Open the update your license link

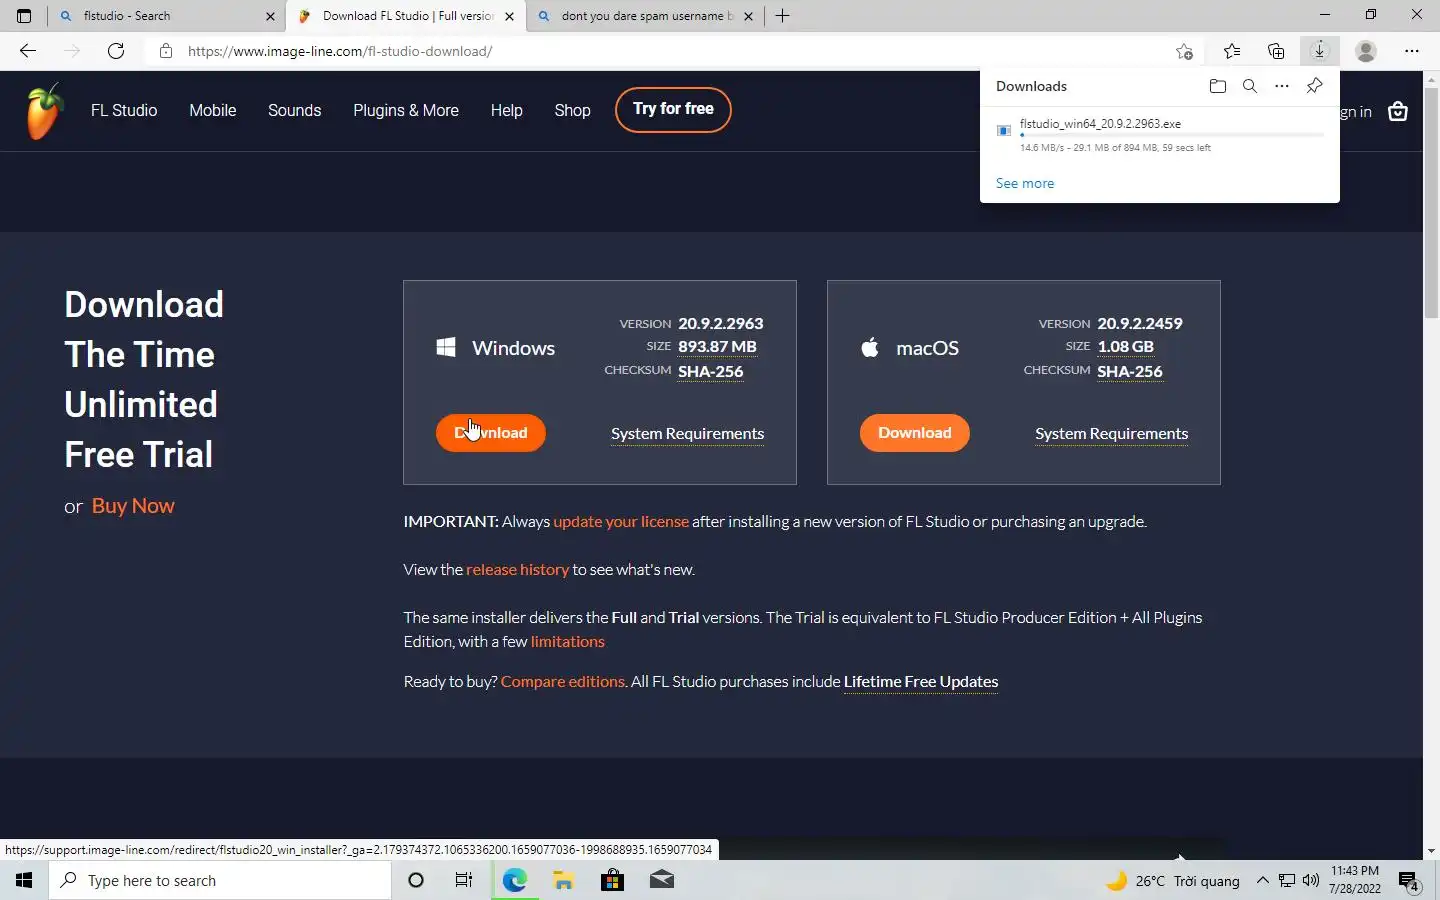click(621, 522)
